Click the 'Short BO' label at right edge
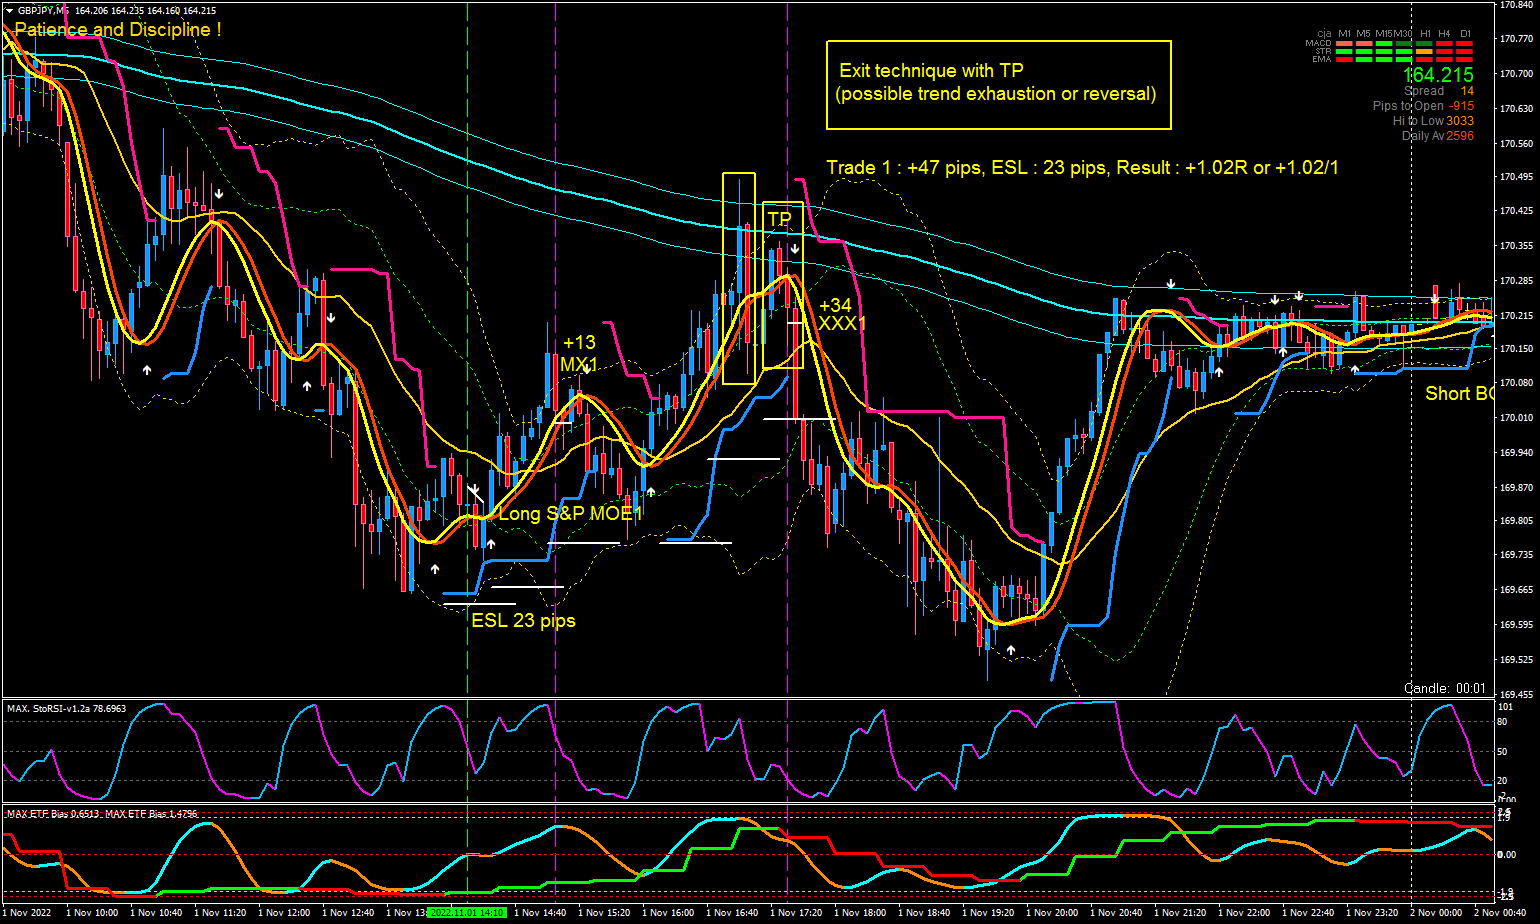1540x924 pixels. coord(1459,394)
